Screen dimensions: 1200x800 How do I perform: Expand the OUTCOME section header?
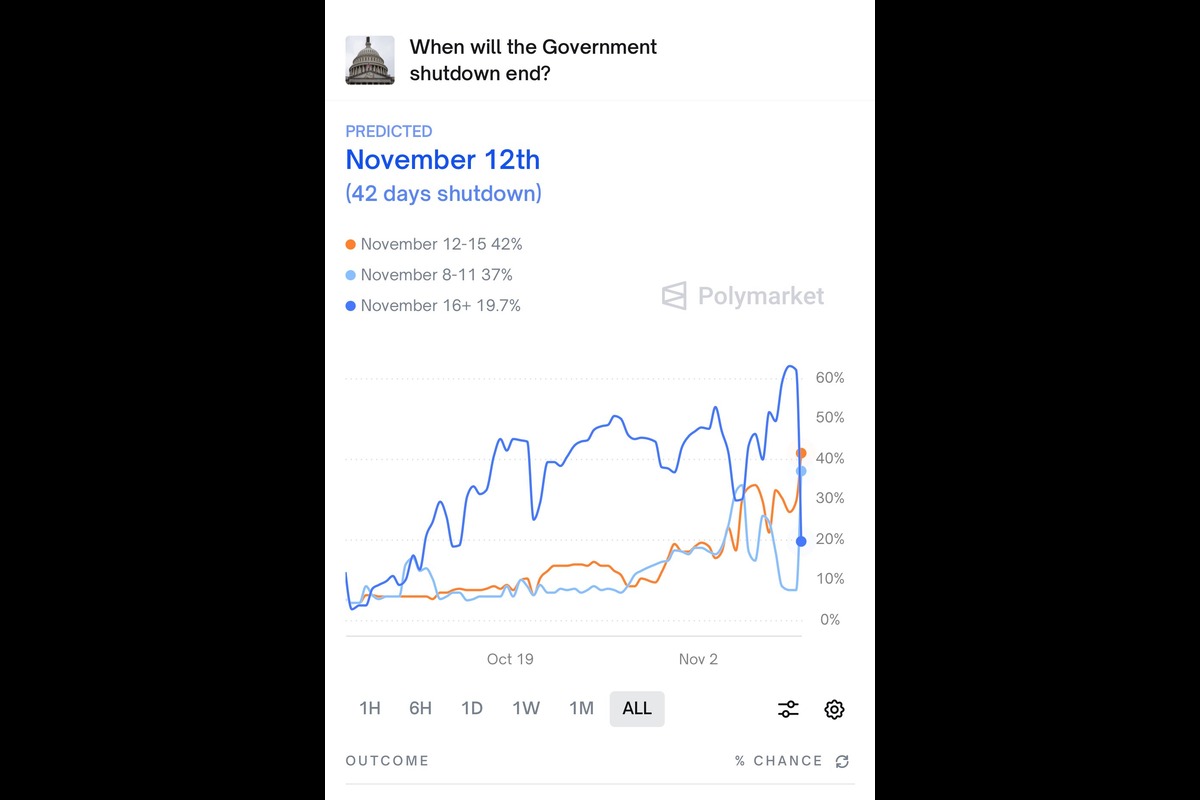(x=387, y=761)
